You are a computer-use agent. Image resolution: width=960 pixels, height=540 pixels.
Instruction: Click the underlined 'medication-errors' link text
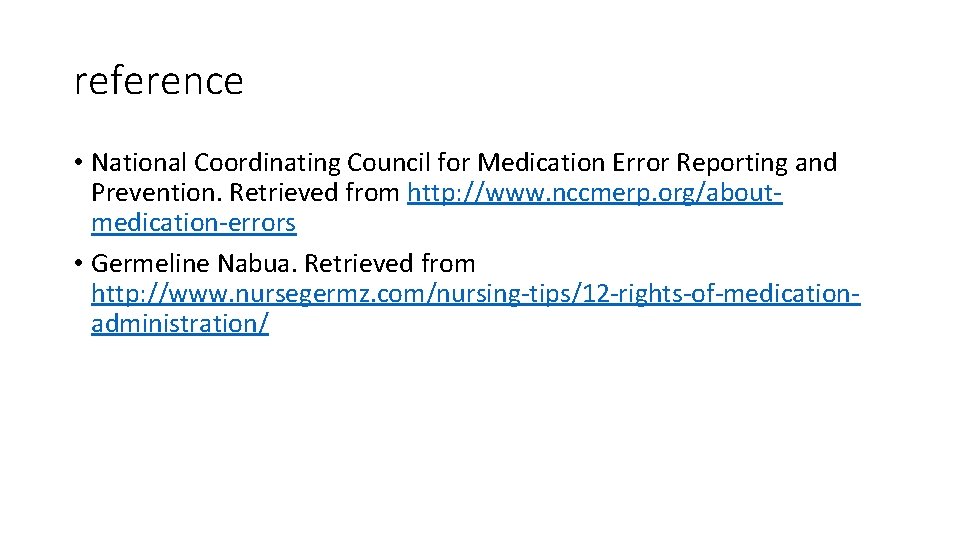(x=193, y=223)
